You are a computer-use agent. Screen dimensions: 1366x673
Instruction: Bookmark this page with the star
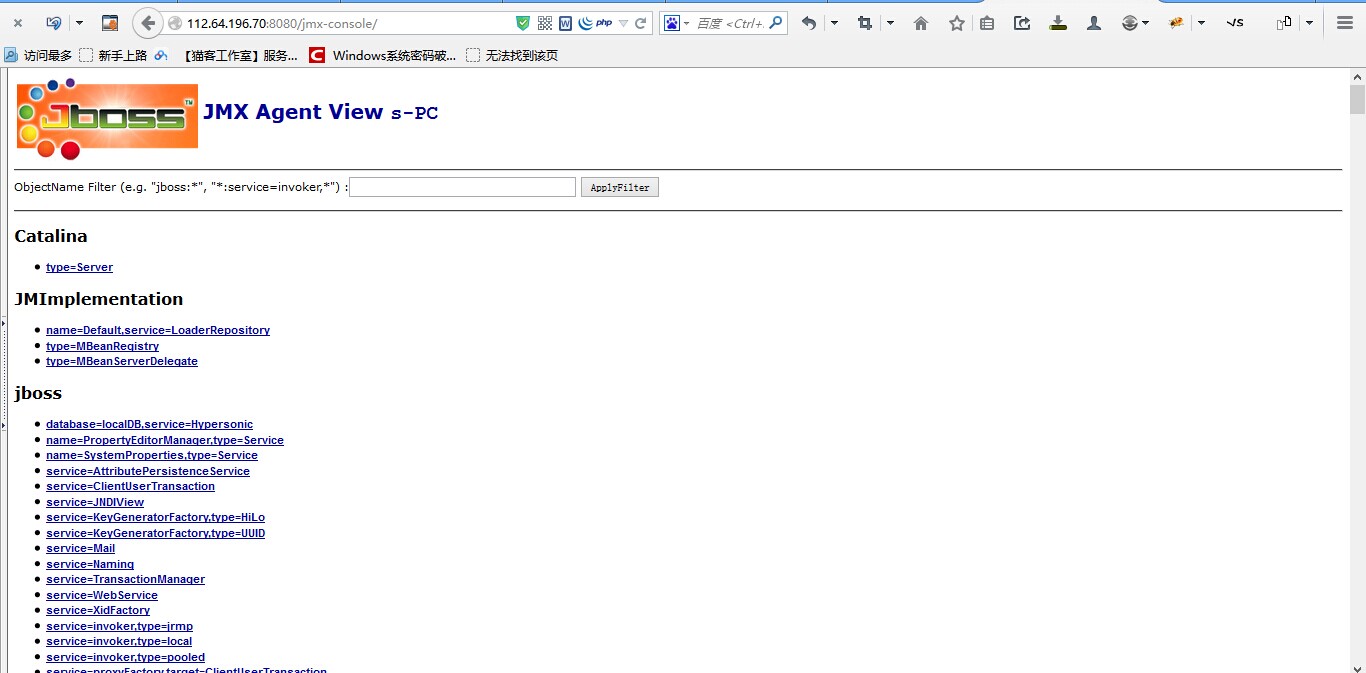[957, 23]
